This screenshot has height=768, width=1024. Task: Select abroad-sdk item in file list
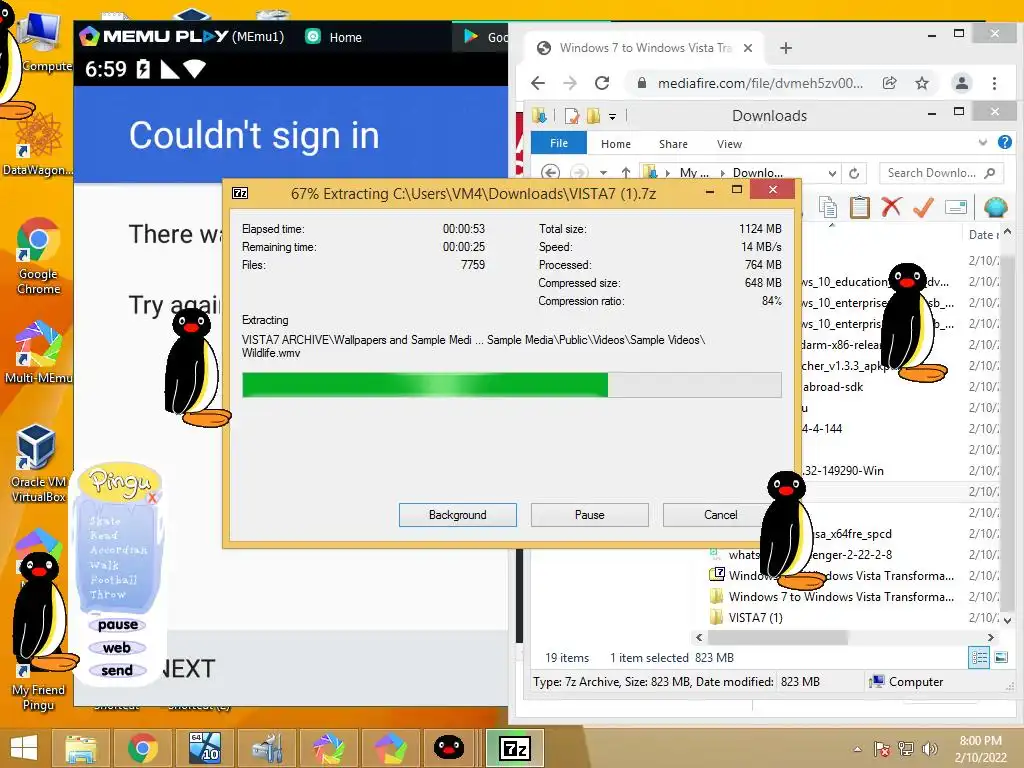tap(833, 387)
